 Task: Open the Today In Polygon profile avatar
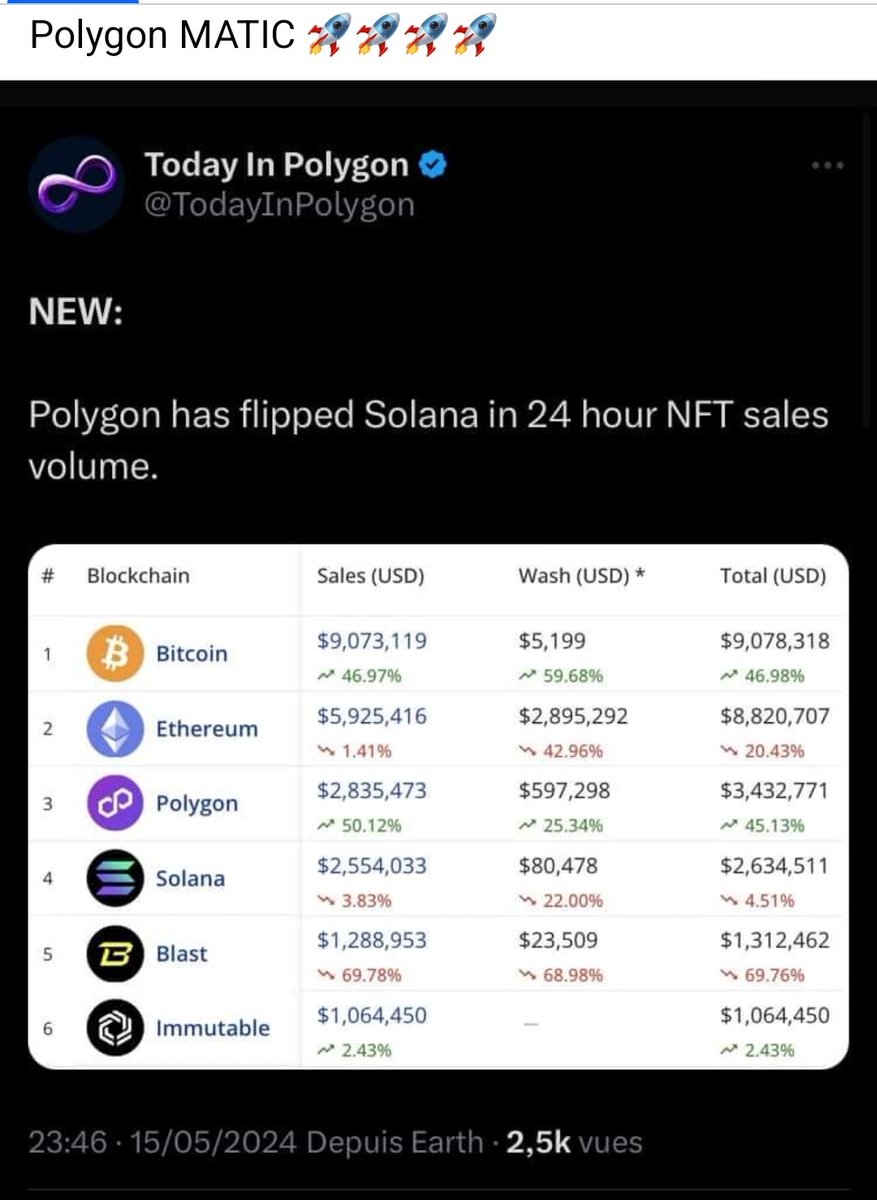75,185
